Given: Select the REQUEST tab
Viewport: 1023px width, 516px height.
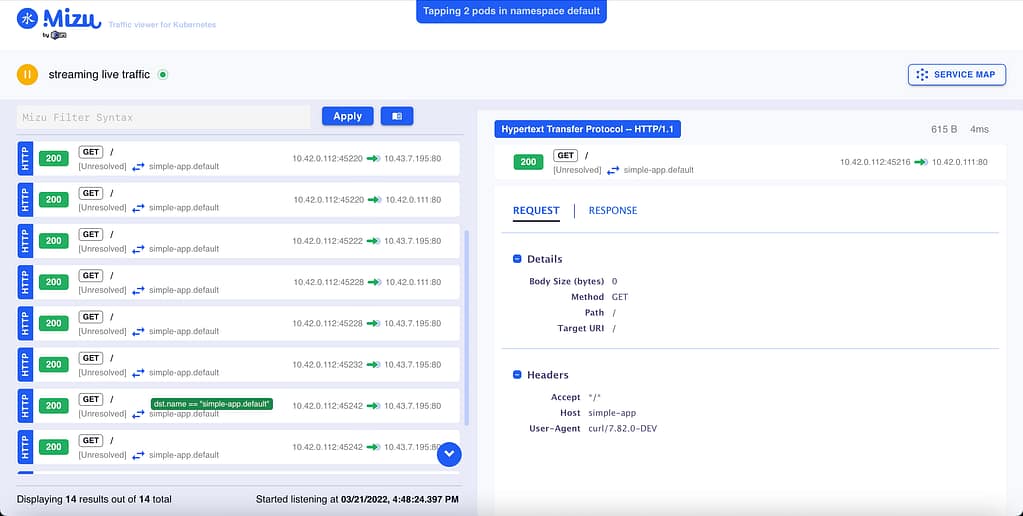Looking at the screenshot, I should 536,210.
